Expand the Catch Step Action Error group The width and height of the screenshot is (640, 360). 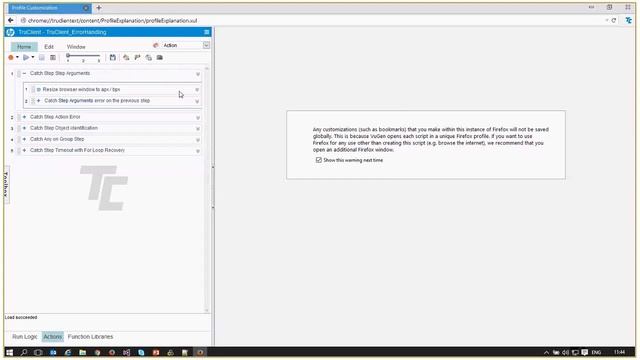(24, 117)
